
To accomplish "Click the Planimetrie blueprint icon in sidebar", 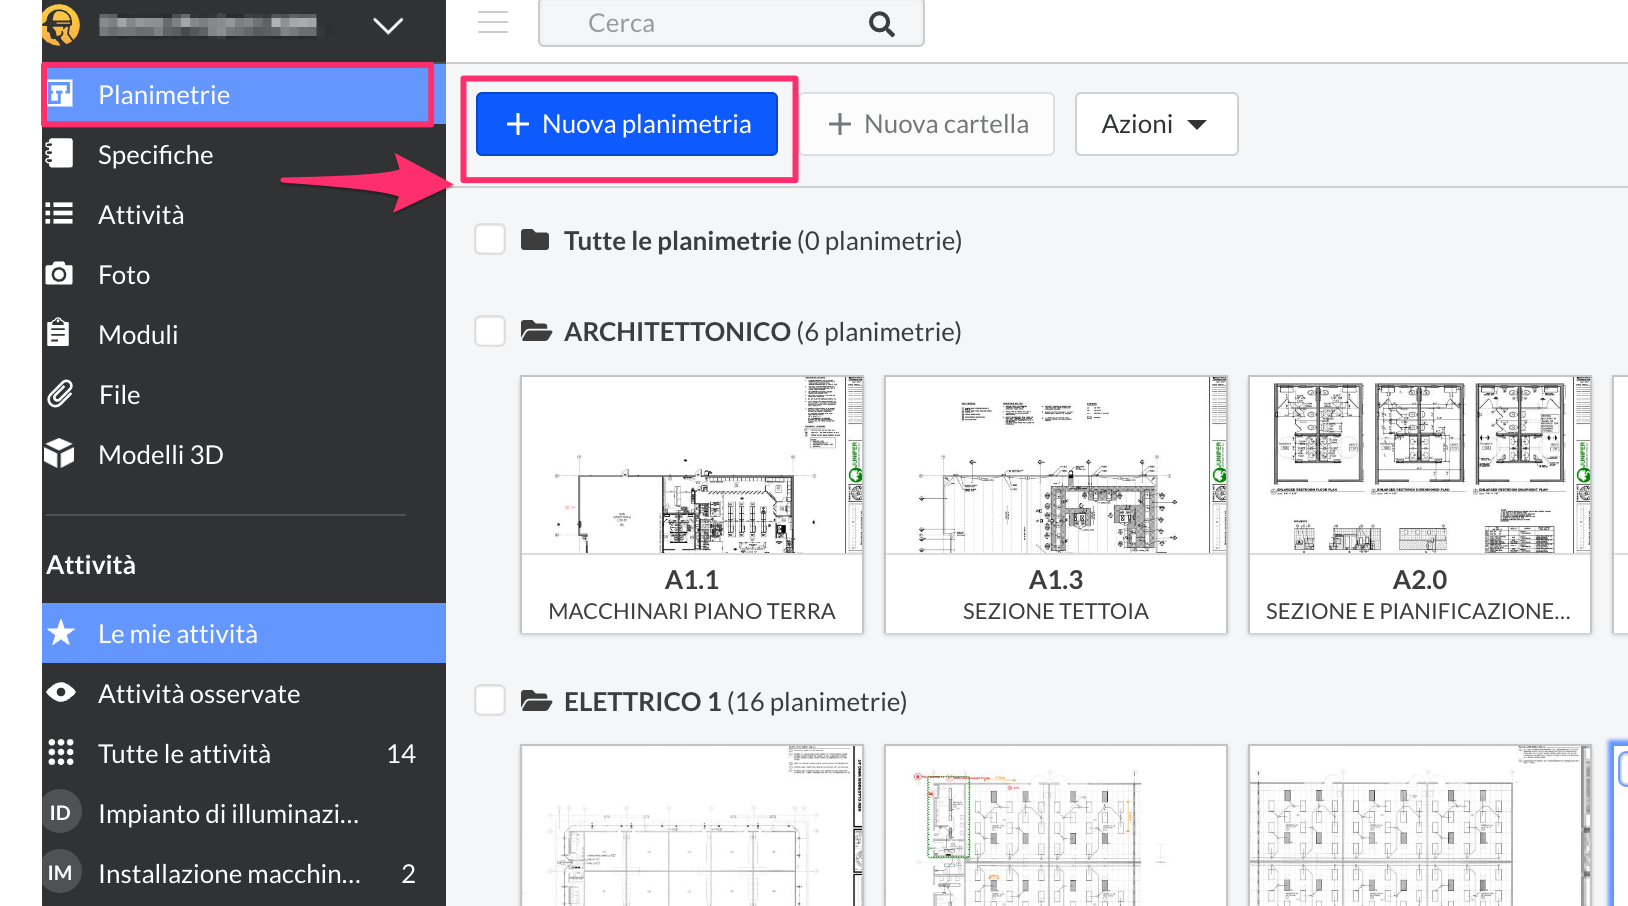I will (x=61, y=94).
